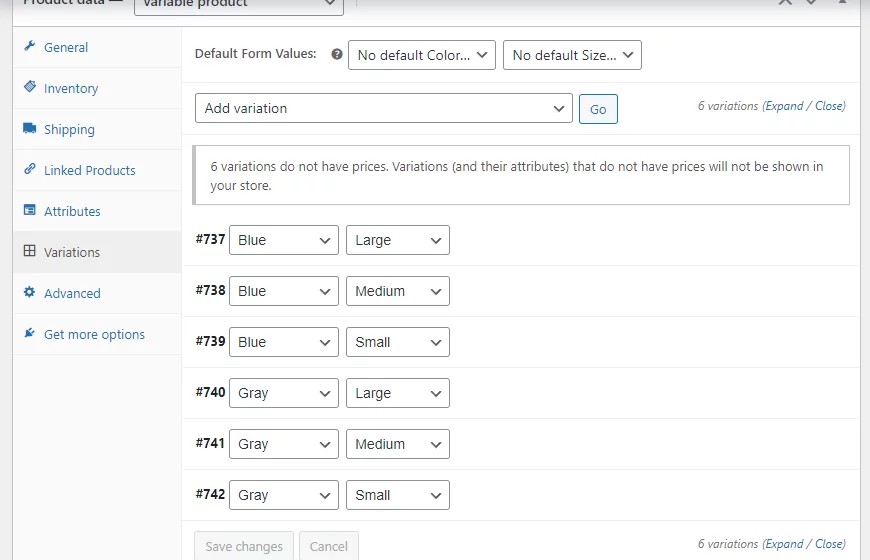Click the Go button
The height and width of the screenshot is (560, 870).
[x=598, y=109]
